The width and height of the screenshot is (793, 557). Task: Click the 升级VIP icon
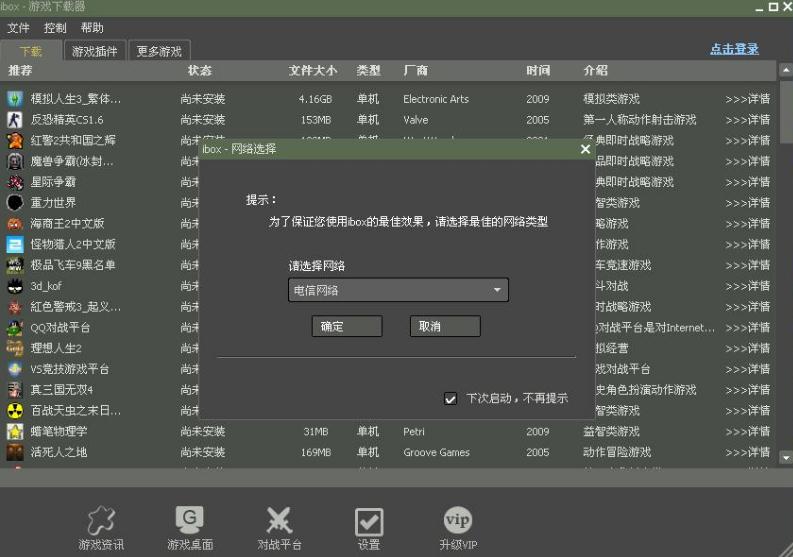pos(458,520)
